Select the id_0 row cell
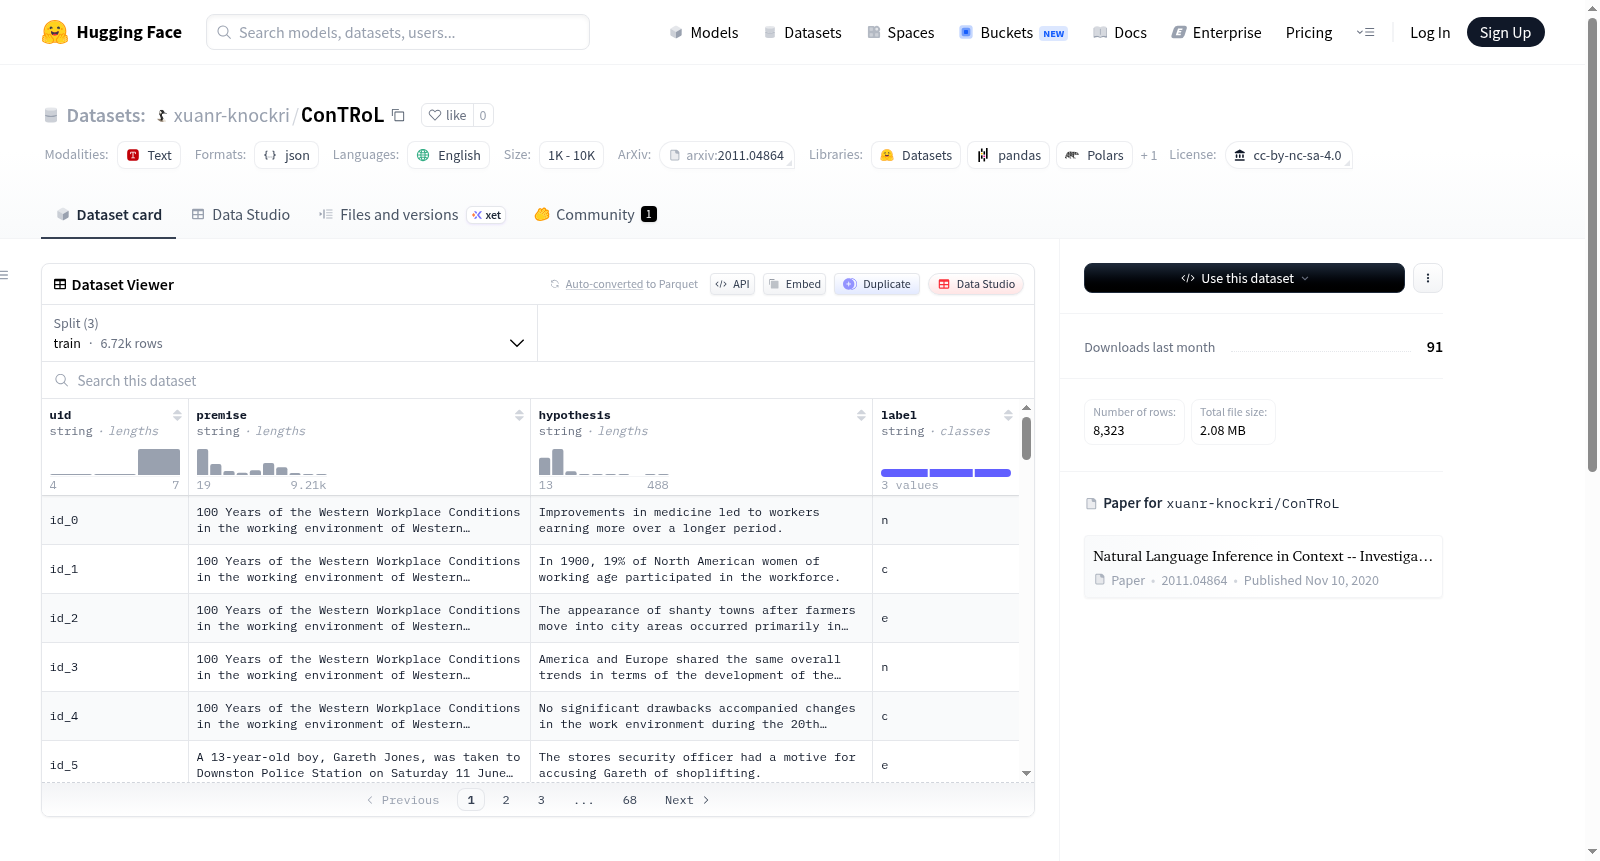The width and height of the screenshot is (1600, 861). [115, 520]
